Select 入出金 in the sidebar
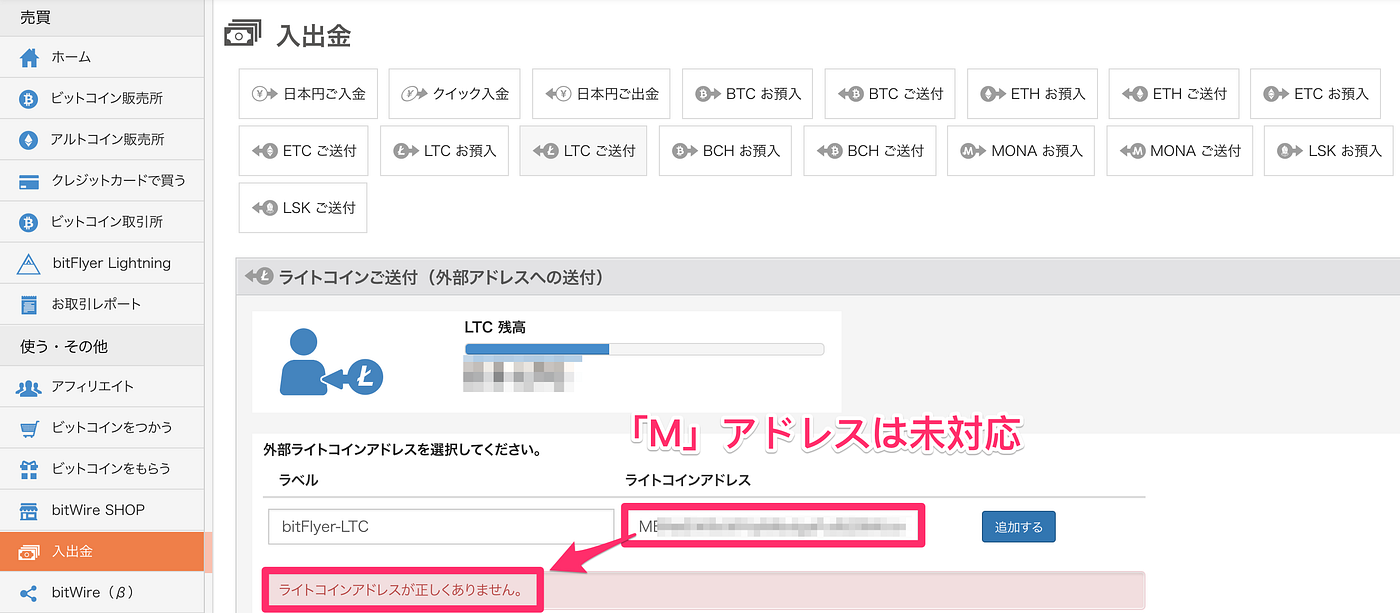Viewport: 1400px width, 613px height. coord(102,551)
